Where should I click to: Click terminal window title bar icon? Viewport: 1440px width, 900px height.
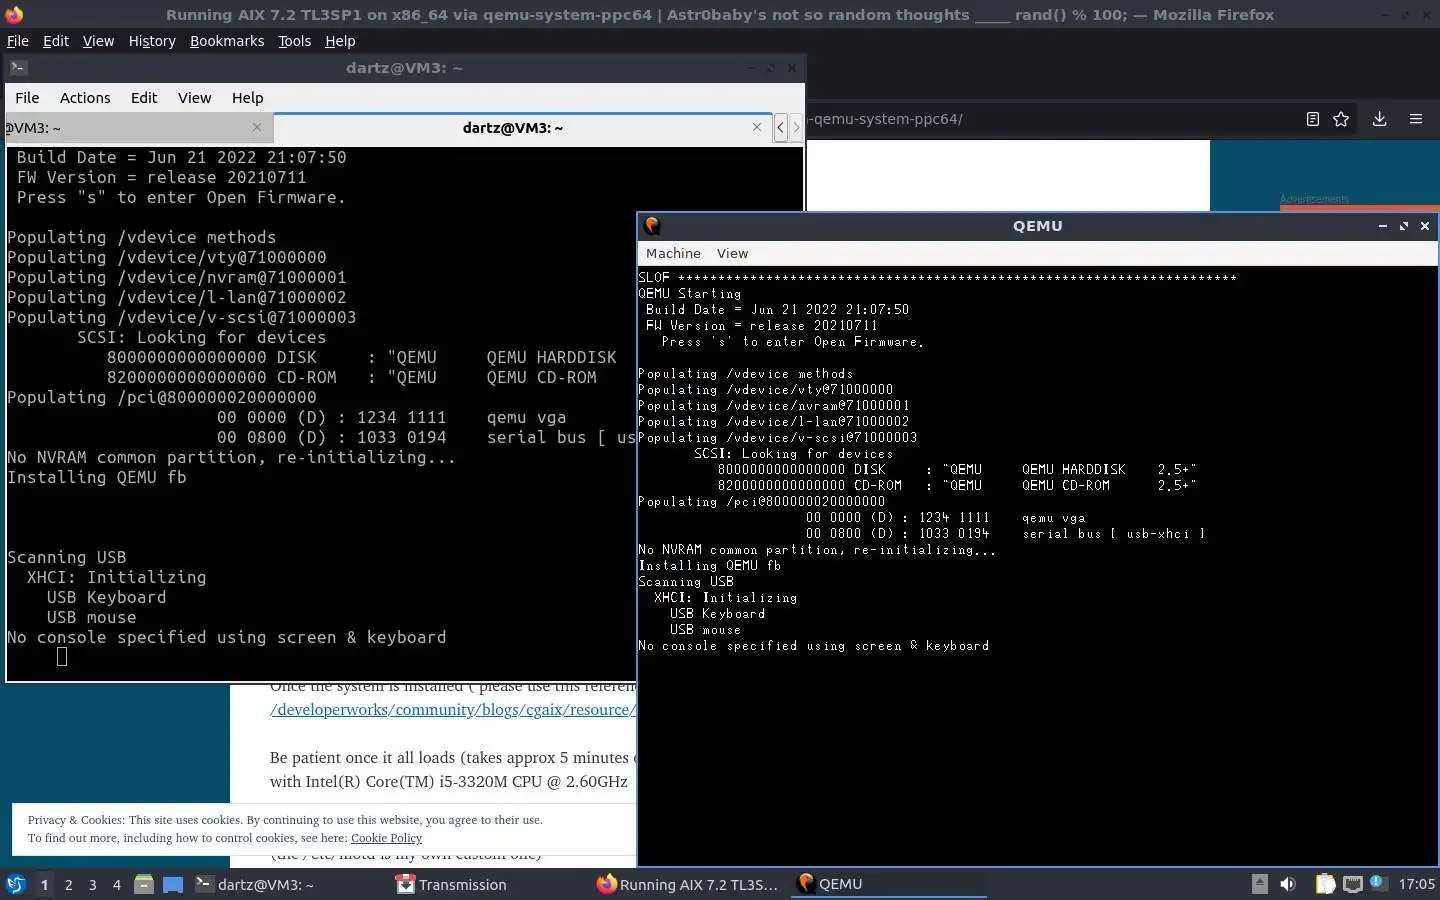pyautogui.click(x=19, y=68)
